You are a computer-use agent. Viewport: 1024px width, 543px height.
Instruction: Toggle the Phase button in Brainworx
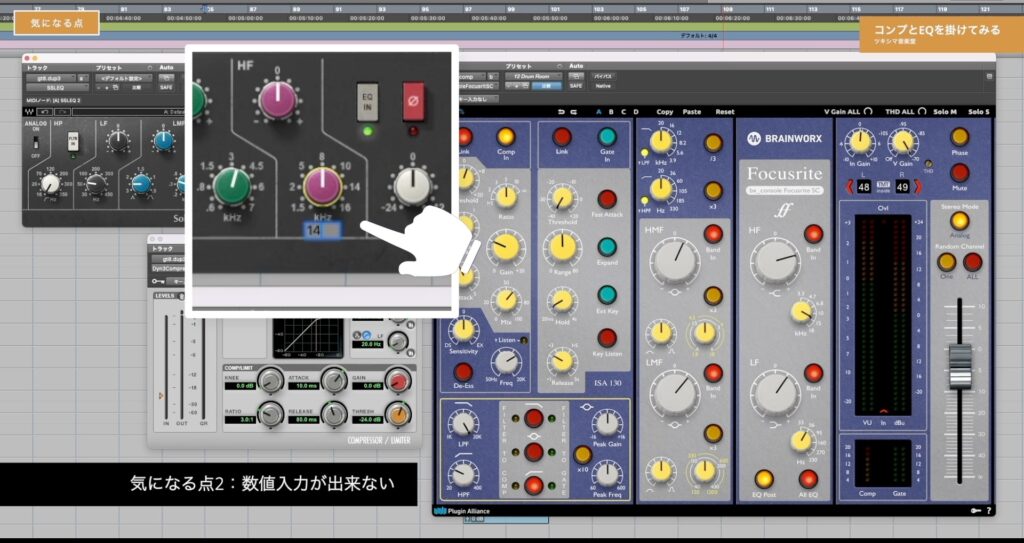pos(959,137)
